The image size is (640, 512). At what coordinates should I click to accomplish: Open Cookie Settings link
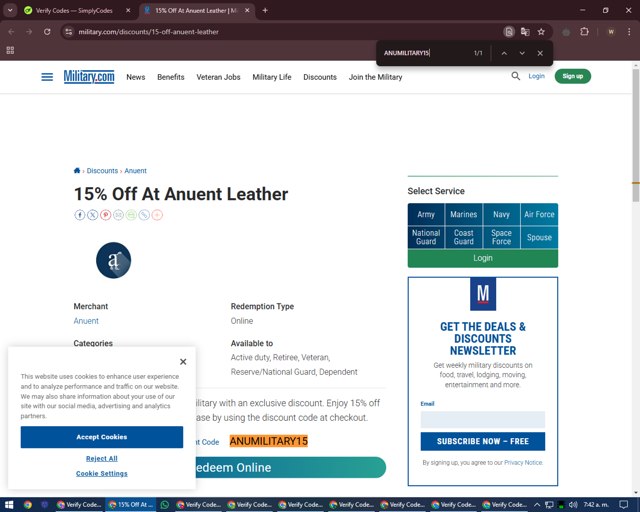tap(102, 474)
